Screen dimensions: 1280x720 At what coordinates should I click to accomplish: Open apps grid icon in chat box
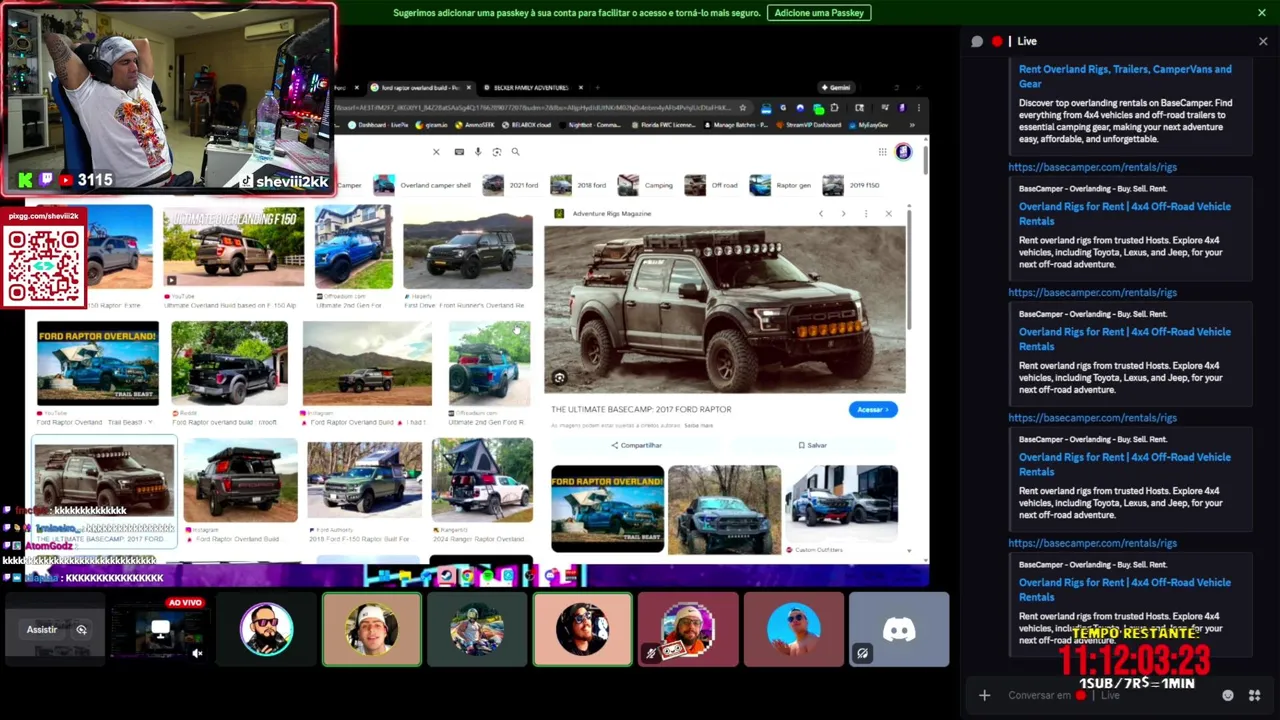pos(1254,695)
